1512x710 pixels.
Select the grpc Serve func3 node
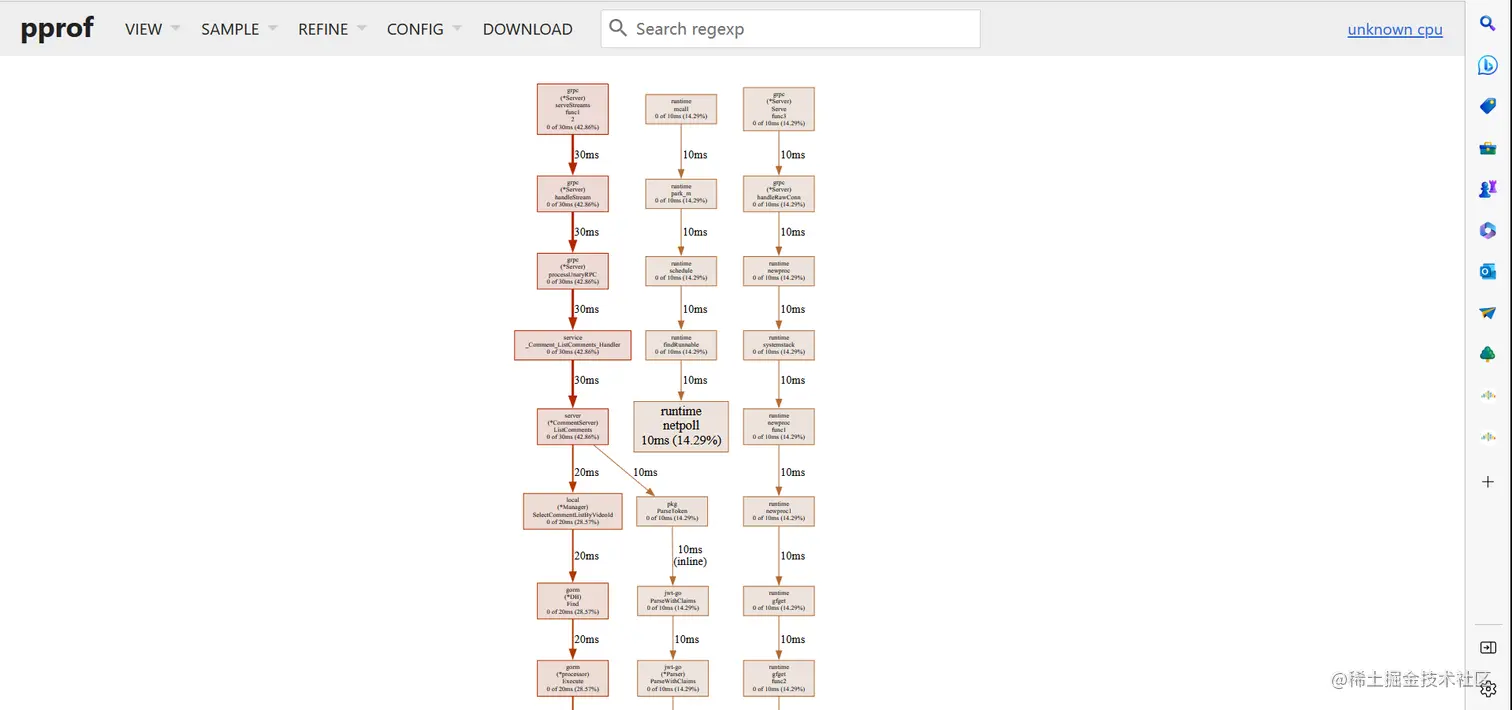coord(779,109)
